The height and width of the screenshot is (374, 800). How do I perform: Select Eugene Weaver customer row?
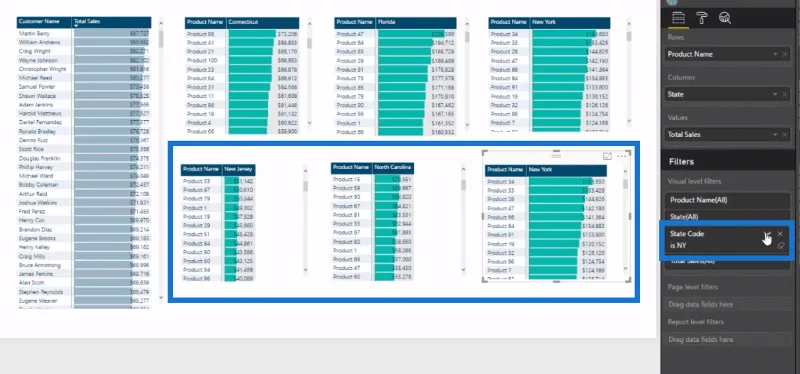[37, 301]
